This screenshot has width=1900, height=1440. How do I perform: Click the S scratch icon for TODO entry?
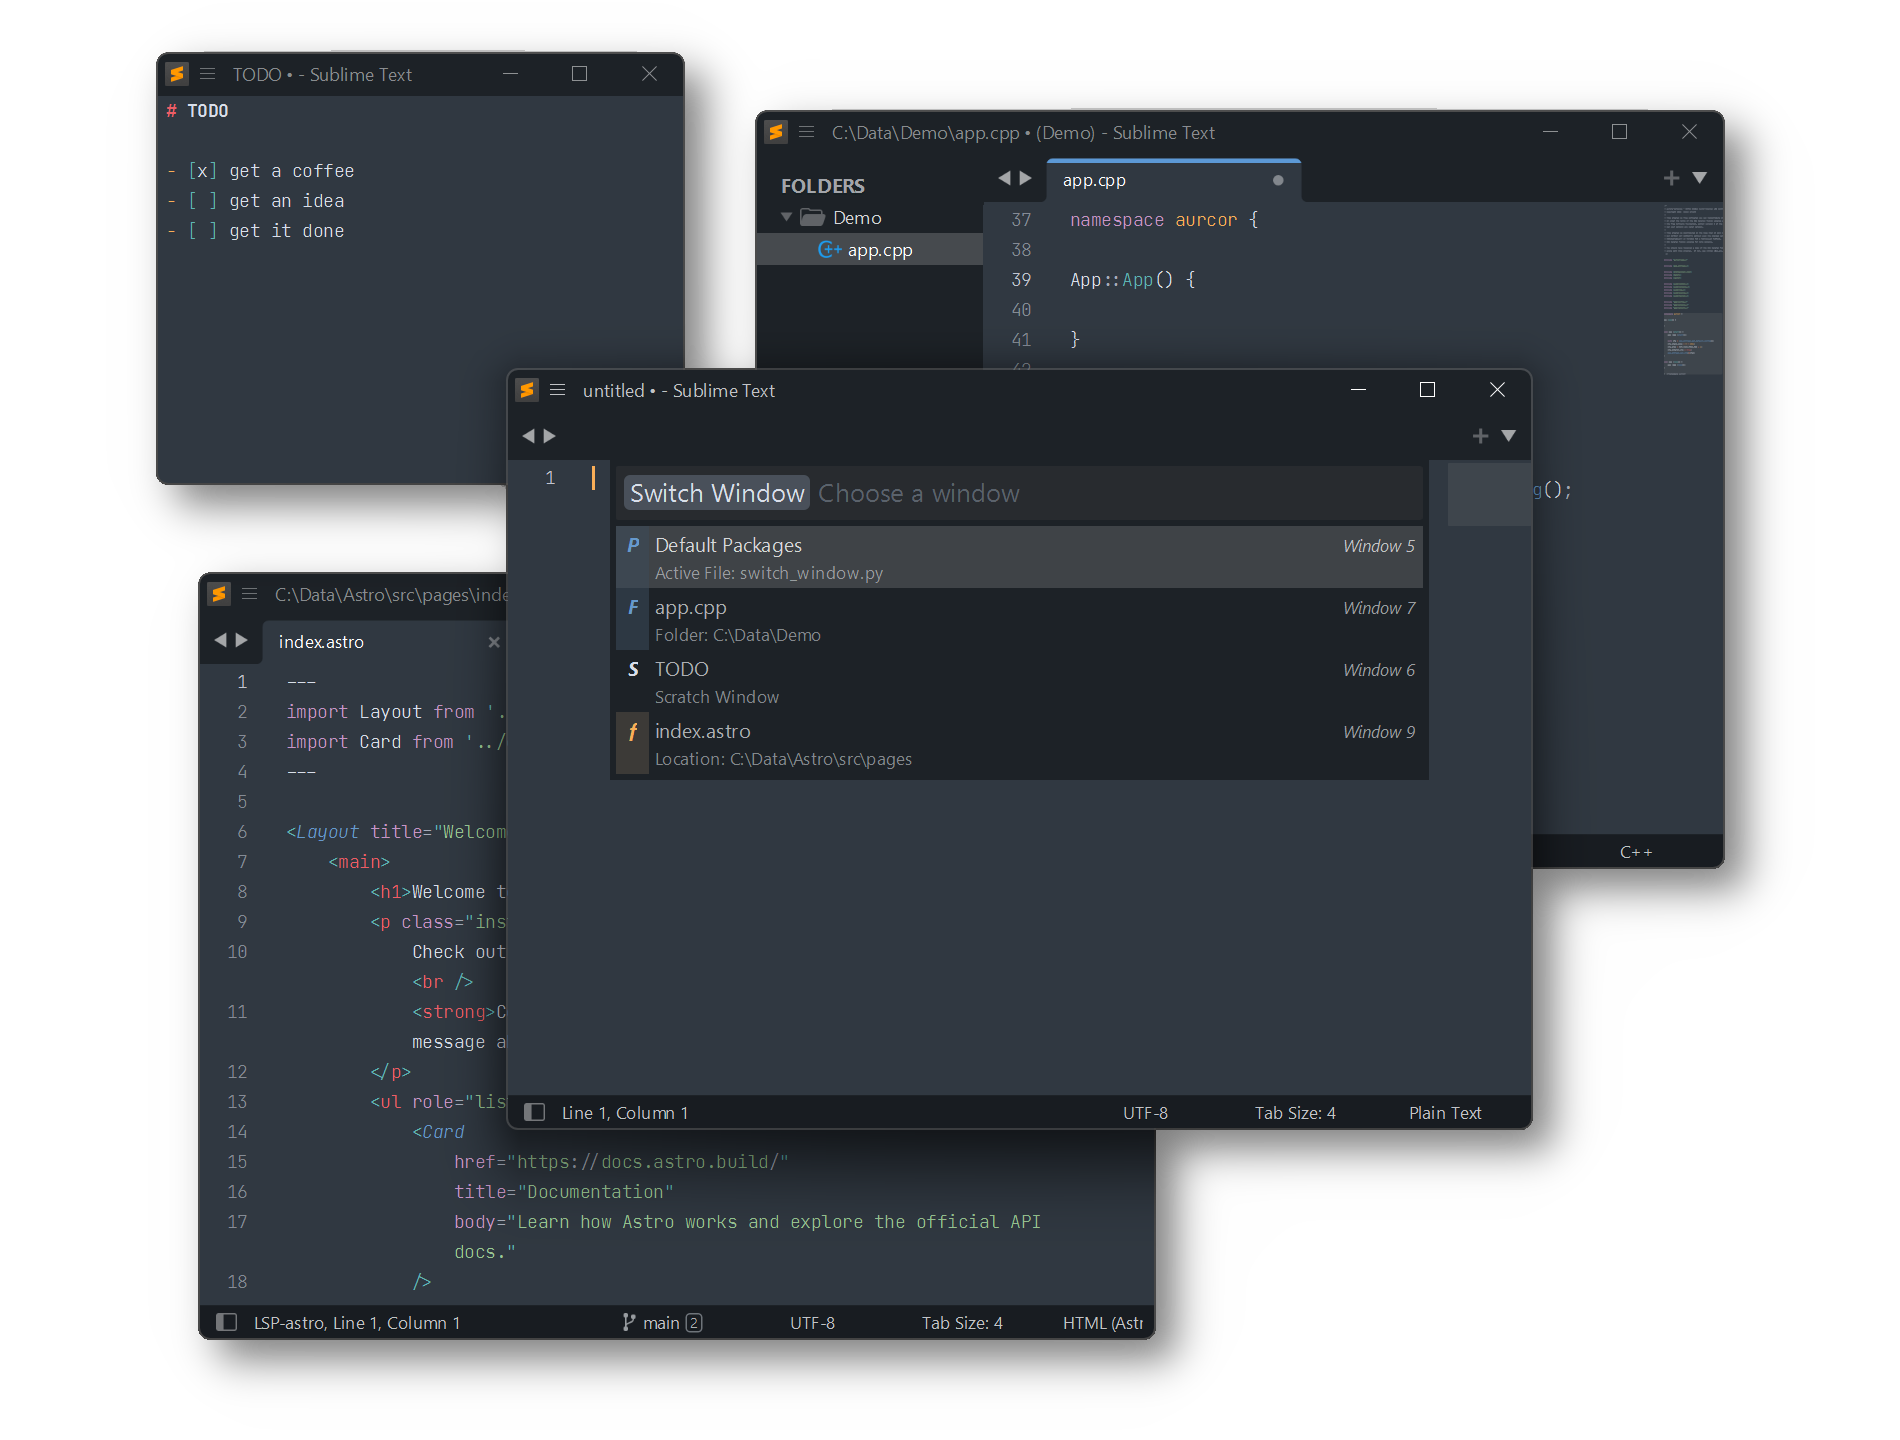pyautogui.click(x=632, y=669)
